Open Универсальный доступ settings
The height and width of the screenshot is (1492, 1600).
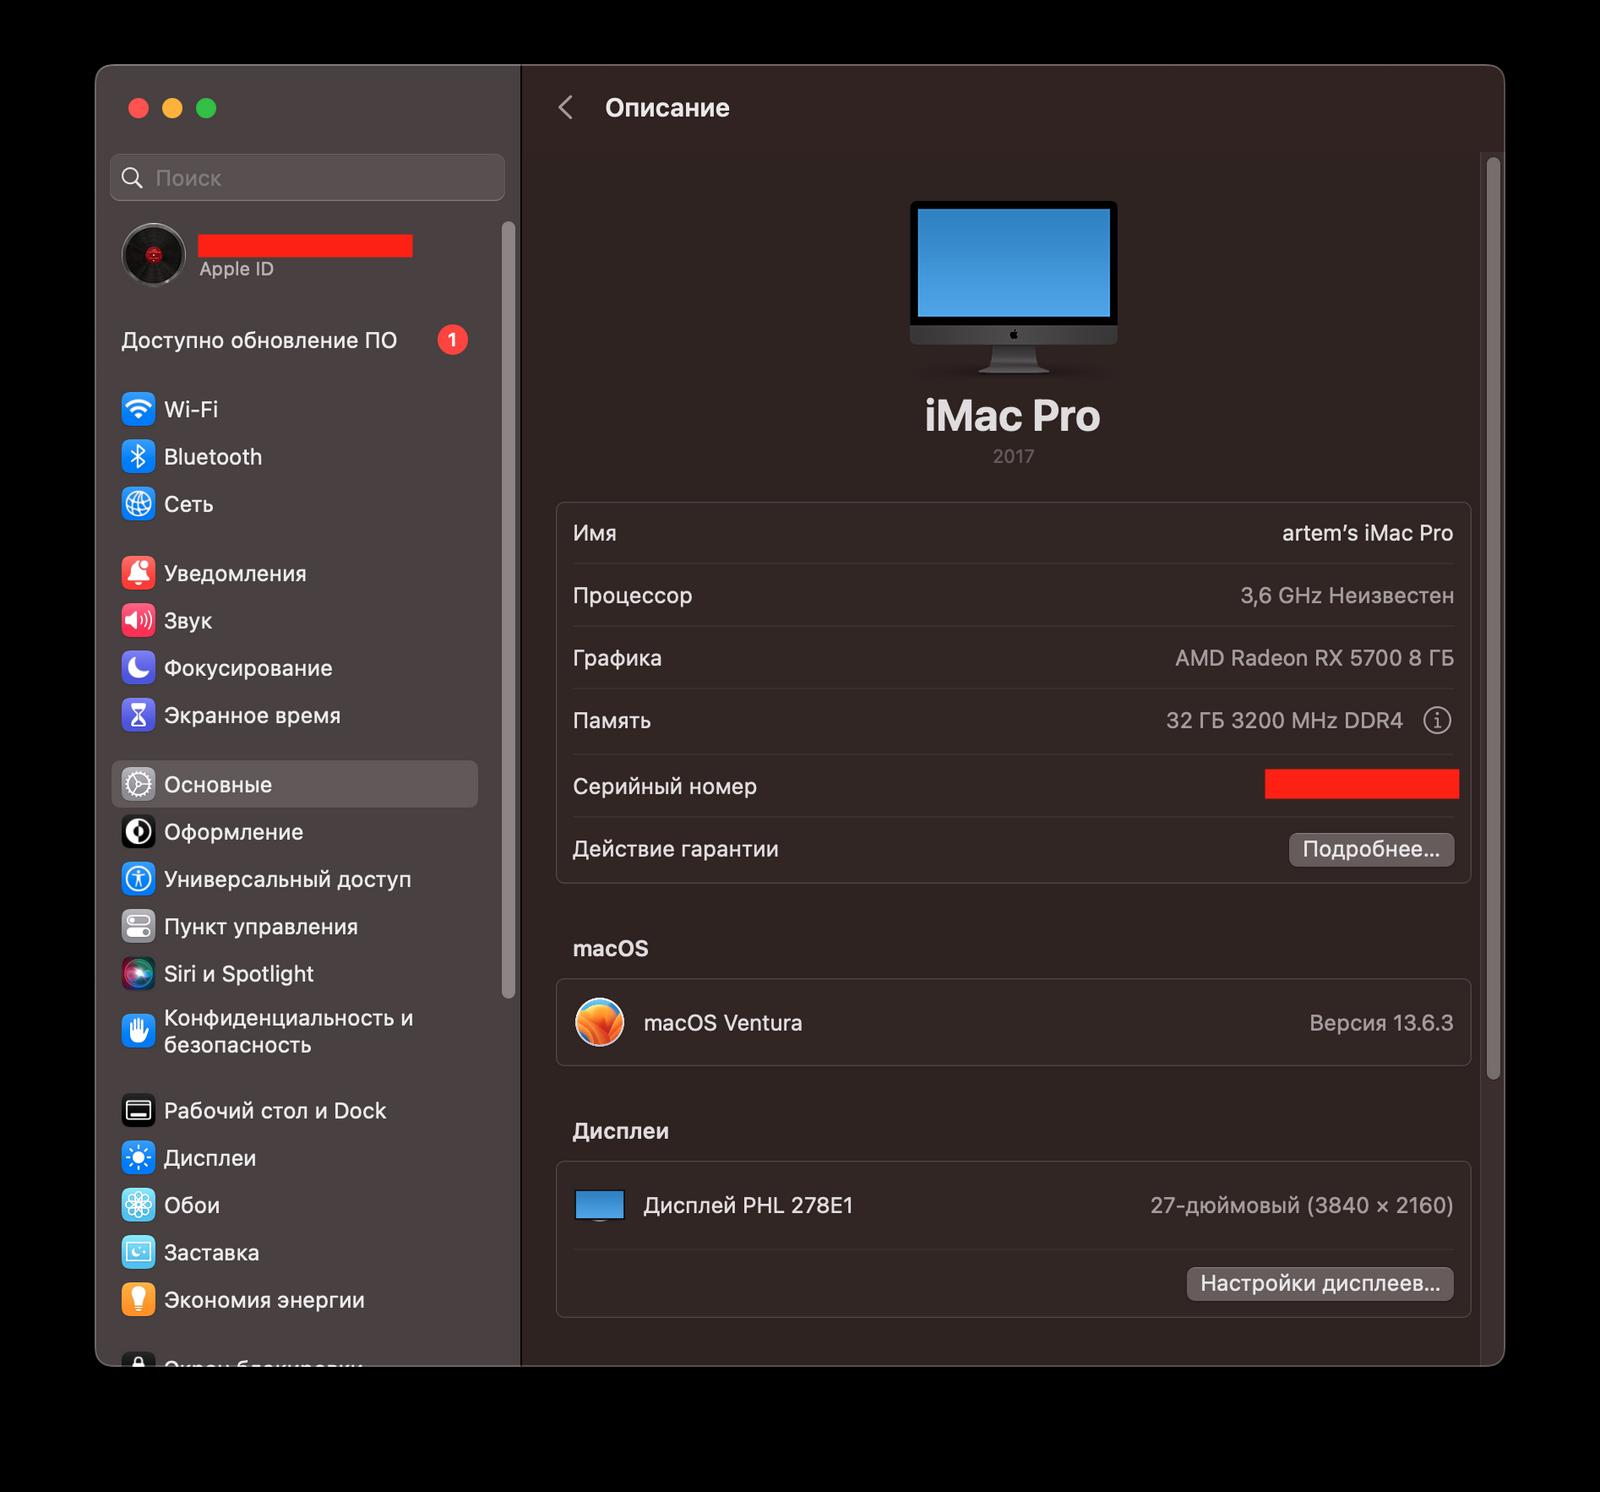click(287, 879)
